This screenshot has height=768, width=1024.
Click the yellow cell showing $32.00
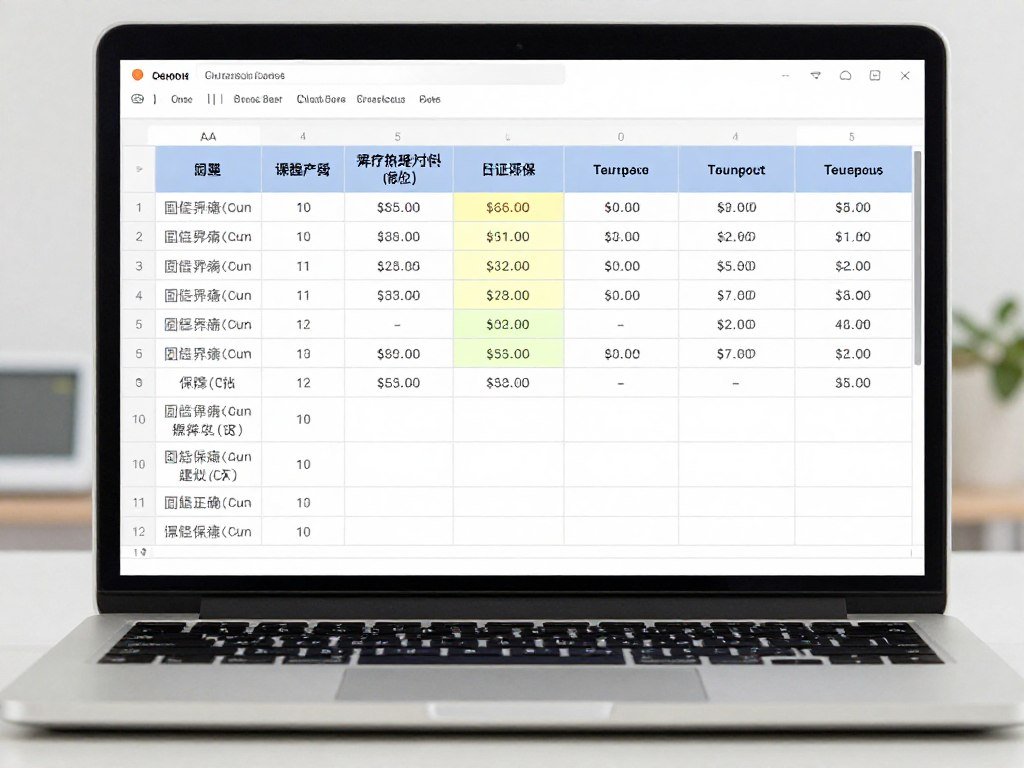click(x=508, y=266)
